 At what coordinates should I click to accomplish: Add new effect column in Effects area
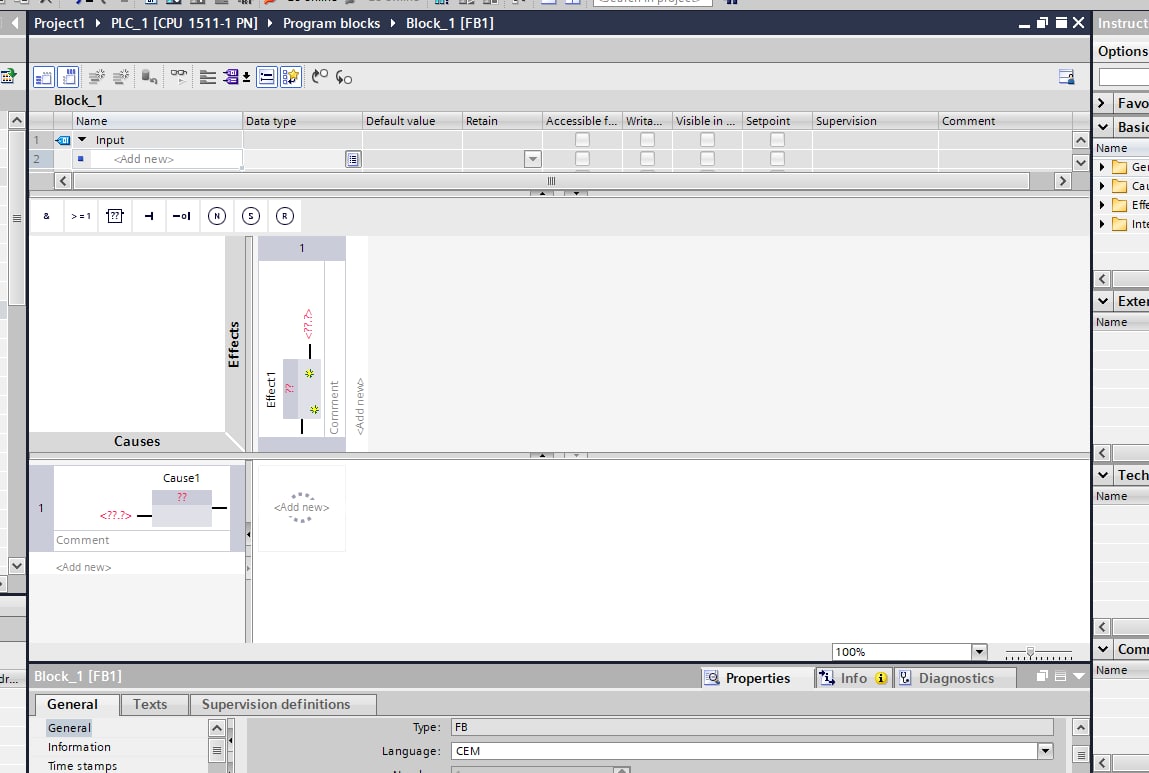tap(360, 407)
